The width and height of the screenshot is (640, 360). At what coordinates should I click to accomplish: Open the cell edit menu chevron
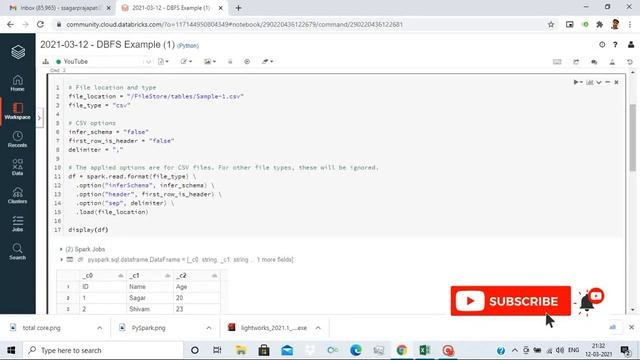599,82
